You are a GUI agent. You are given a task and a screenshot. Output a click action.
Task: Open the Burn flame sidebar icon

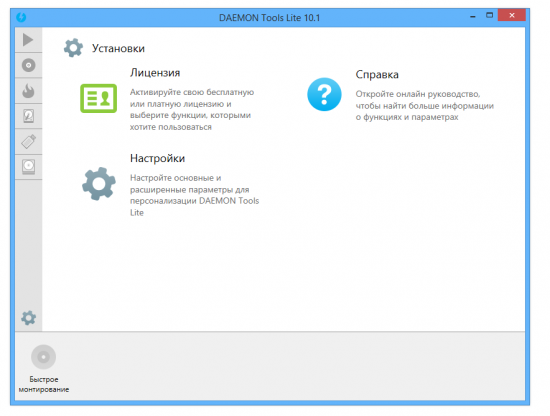28,90
